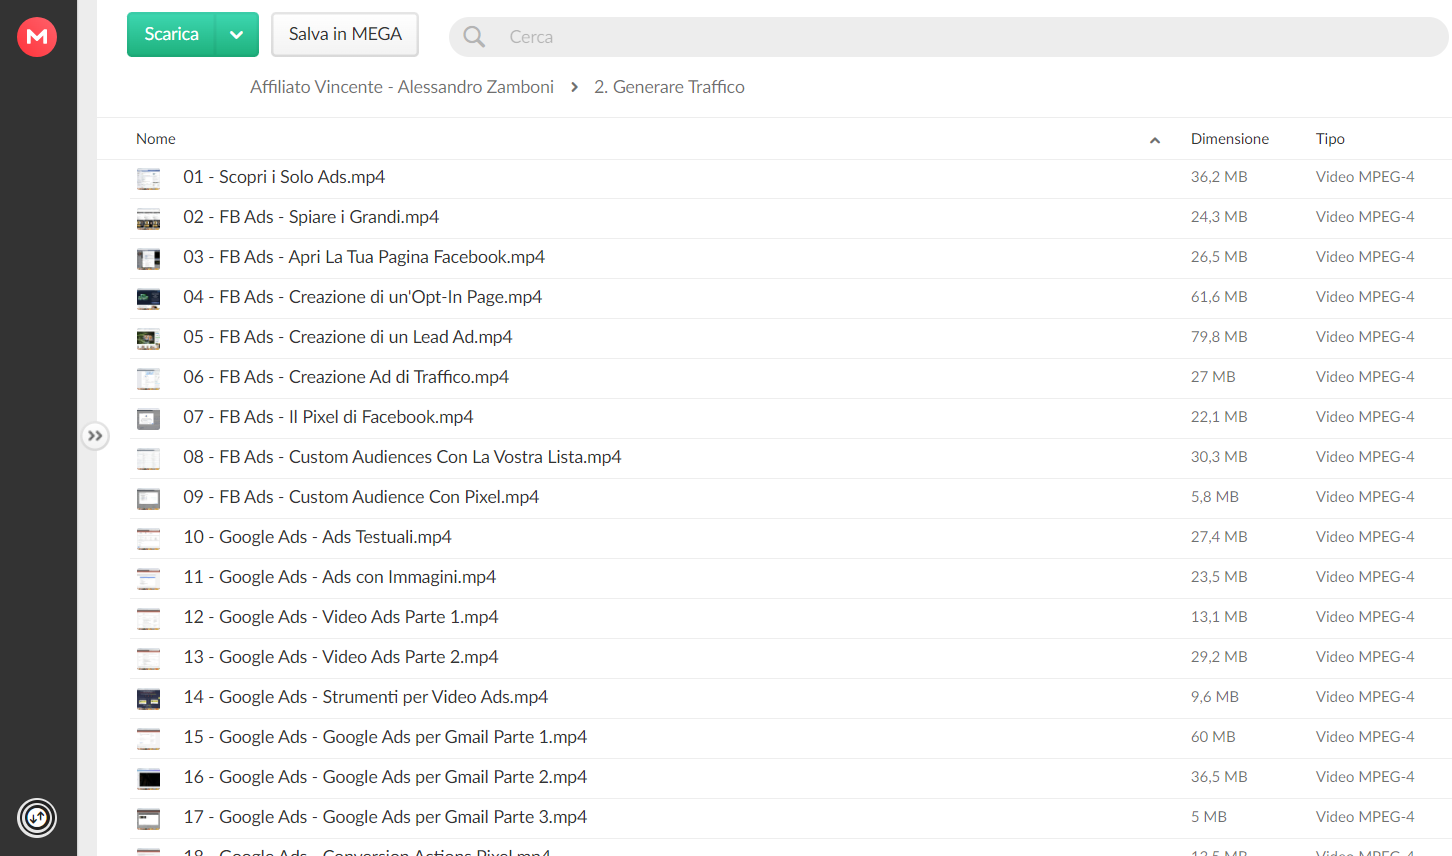The image size is (1452, 856).
Task: Focus the Cerca search field
Action: [948, 37]
